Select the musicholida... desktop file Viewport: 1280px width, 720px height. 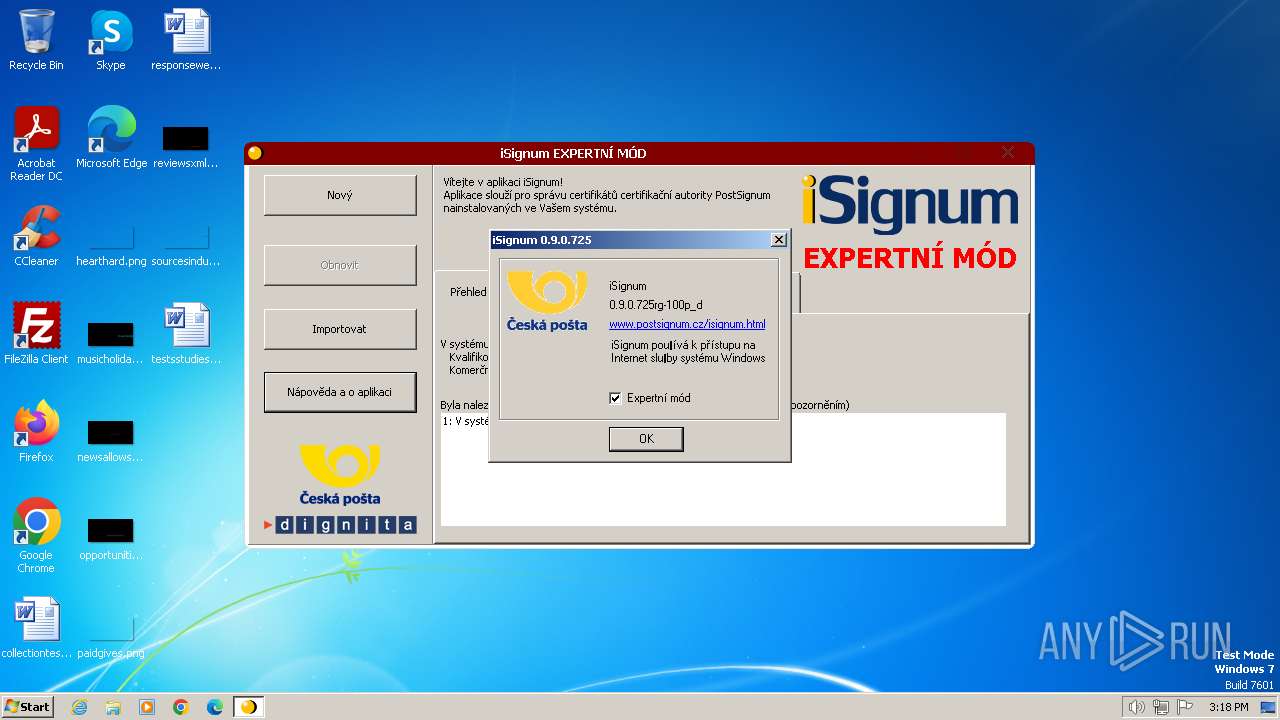111,342
